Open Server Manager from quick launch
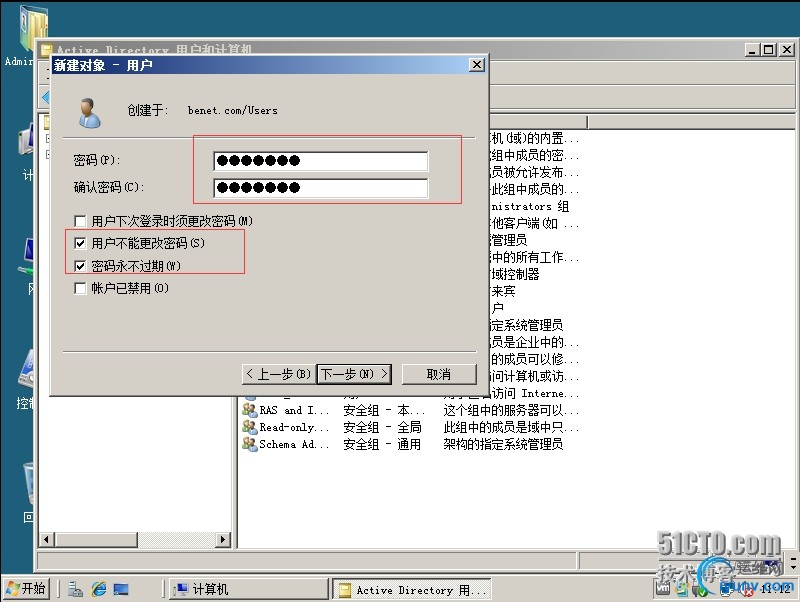This screenshot has width=800, height=602. 75,589
